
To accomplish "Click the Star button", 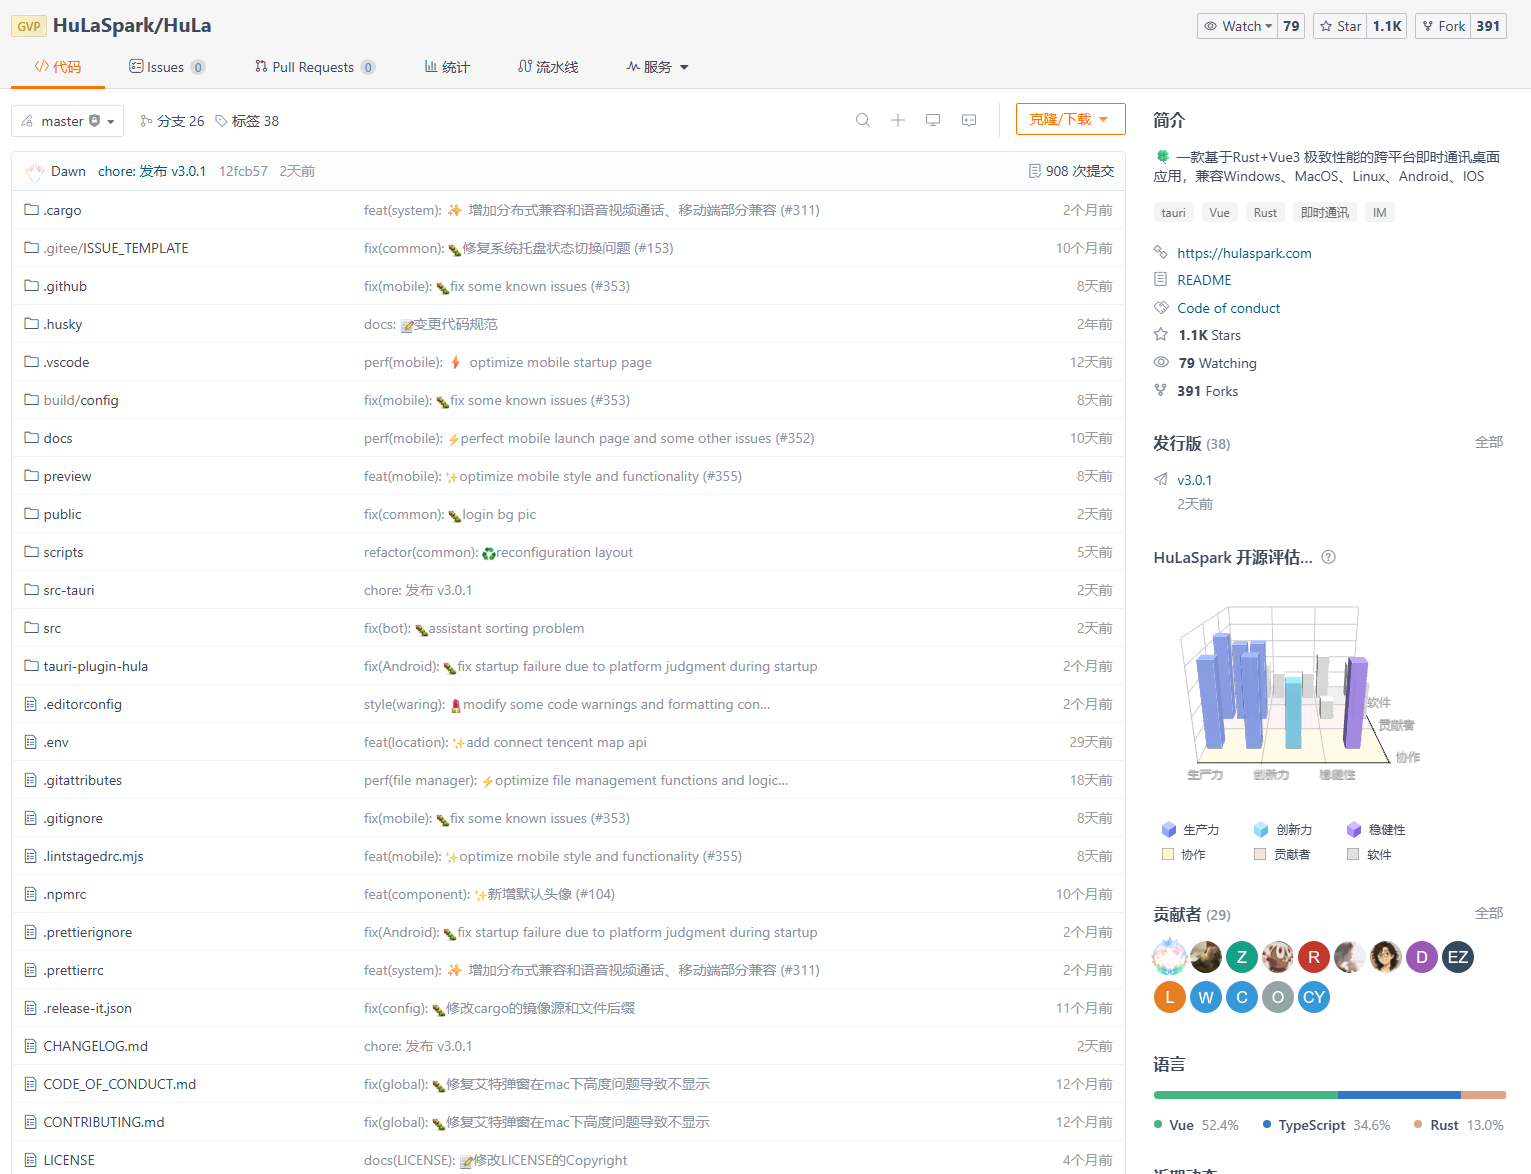I will tap(1340, 26).
